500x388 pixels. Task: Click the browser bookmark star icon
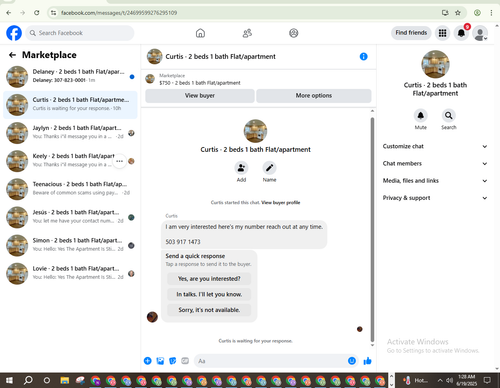click(458, 13)
